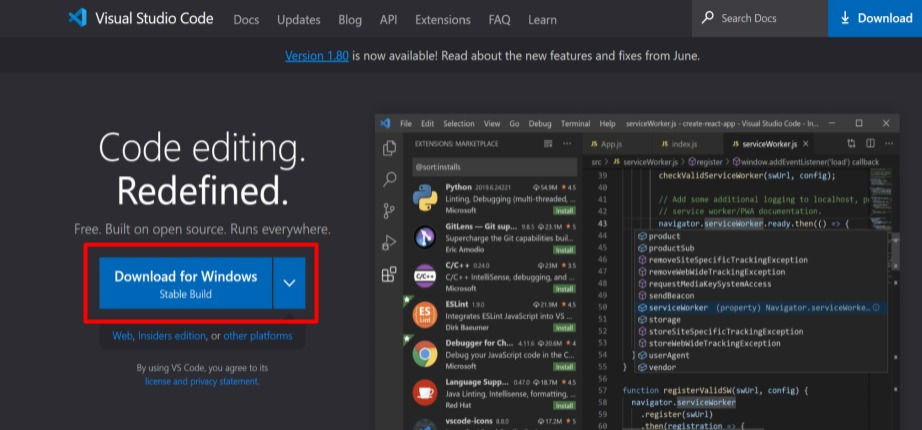Screen dimensions: 922x430
Task: Open the Learn navigation link
Action: coord(542,19)
